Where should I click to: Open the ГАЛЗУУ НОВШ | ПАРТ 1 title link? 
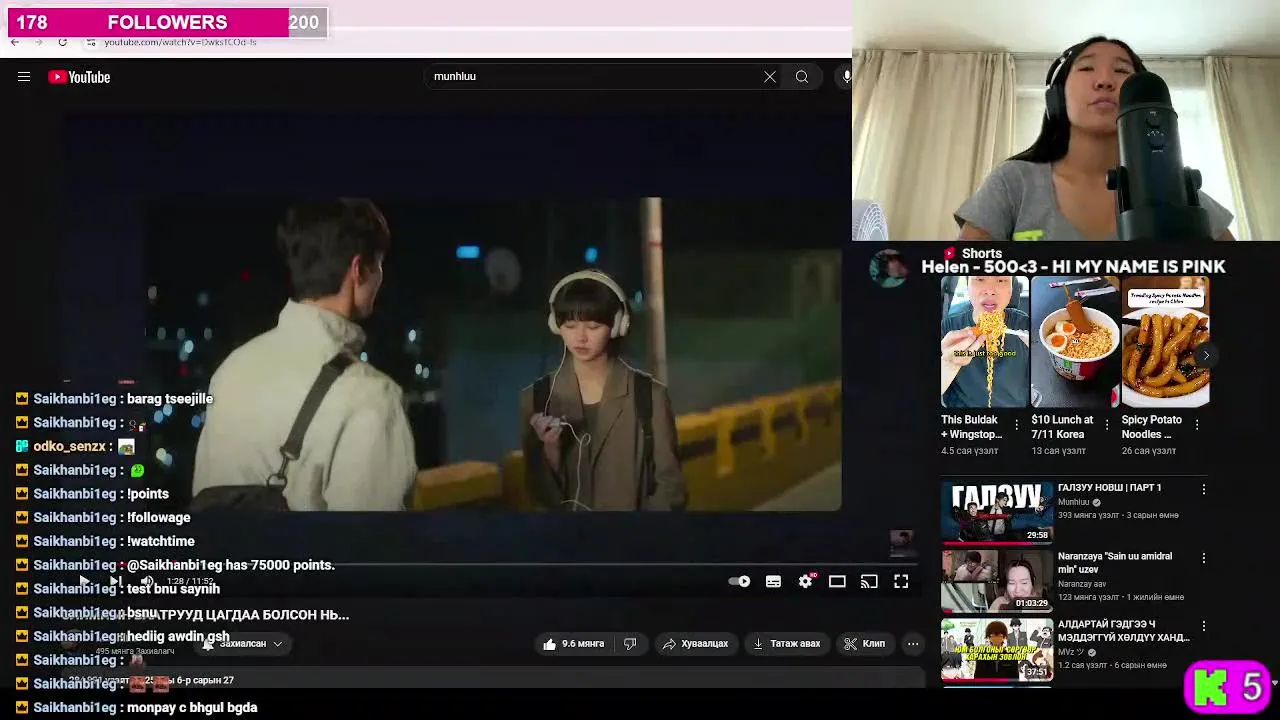[x=1110, y=488]
